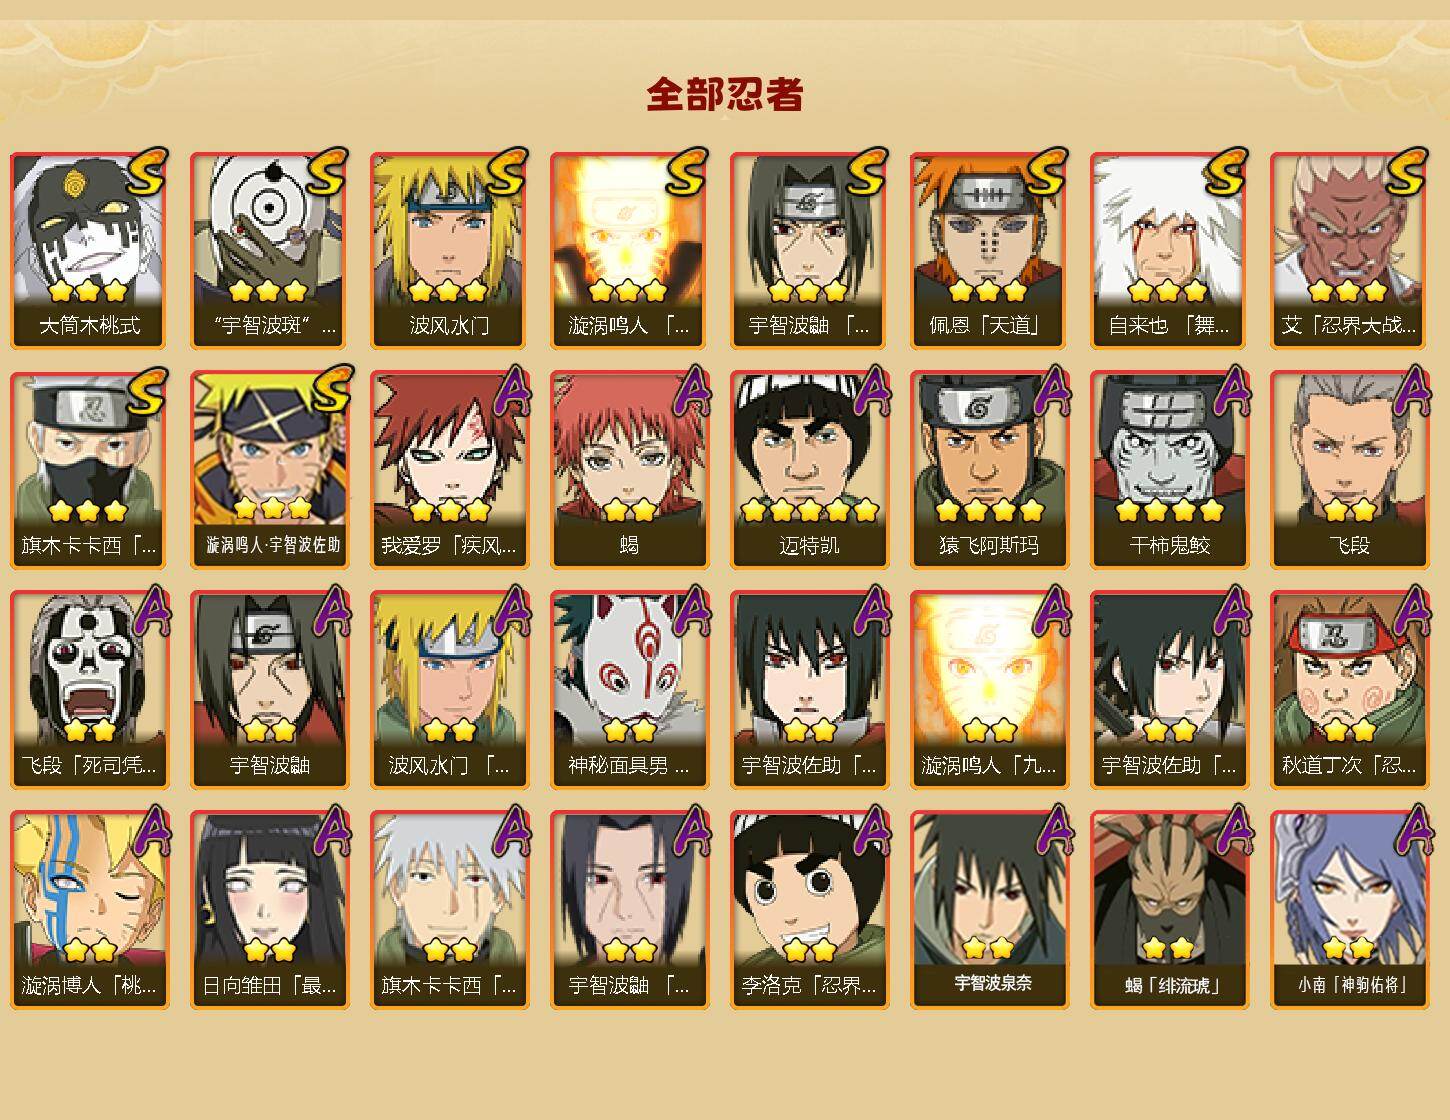Screen dimensions: 1450x1120
Task: Pick the 蝎 red-haired ninja card
Action: click(629, 470)
